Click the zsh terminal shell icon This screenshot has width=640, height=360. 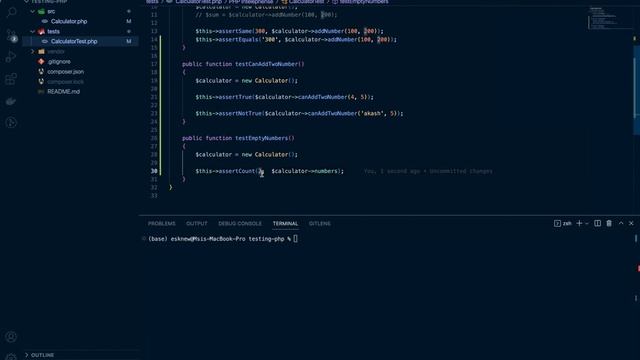pyautogui.click(x=557, y=223)
